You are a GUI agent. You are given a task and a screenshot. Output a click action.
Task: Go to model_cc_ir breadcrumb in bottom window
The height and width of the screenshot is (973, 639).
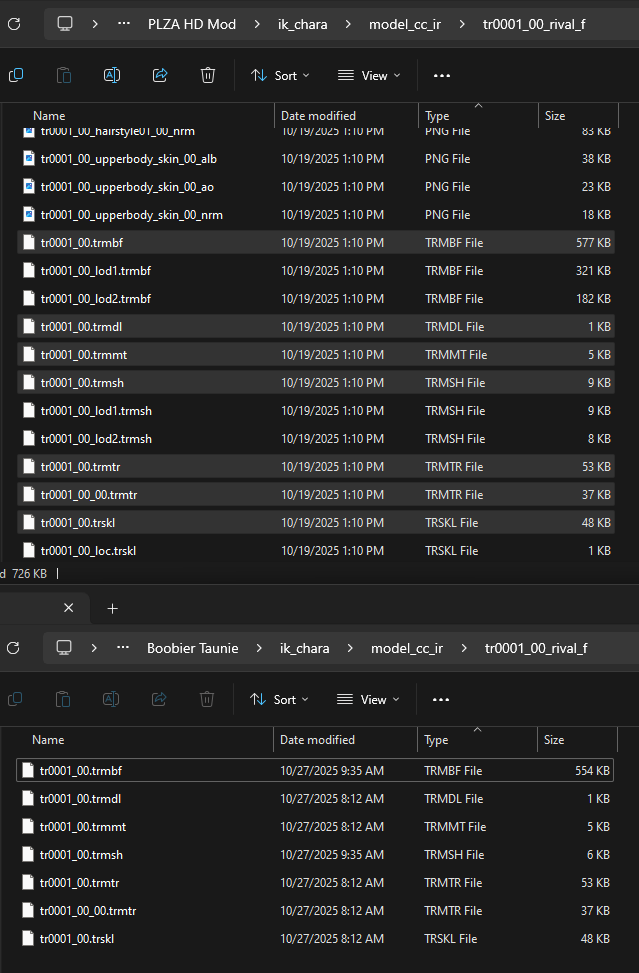click(x=407, y=648)
